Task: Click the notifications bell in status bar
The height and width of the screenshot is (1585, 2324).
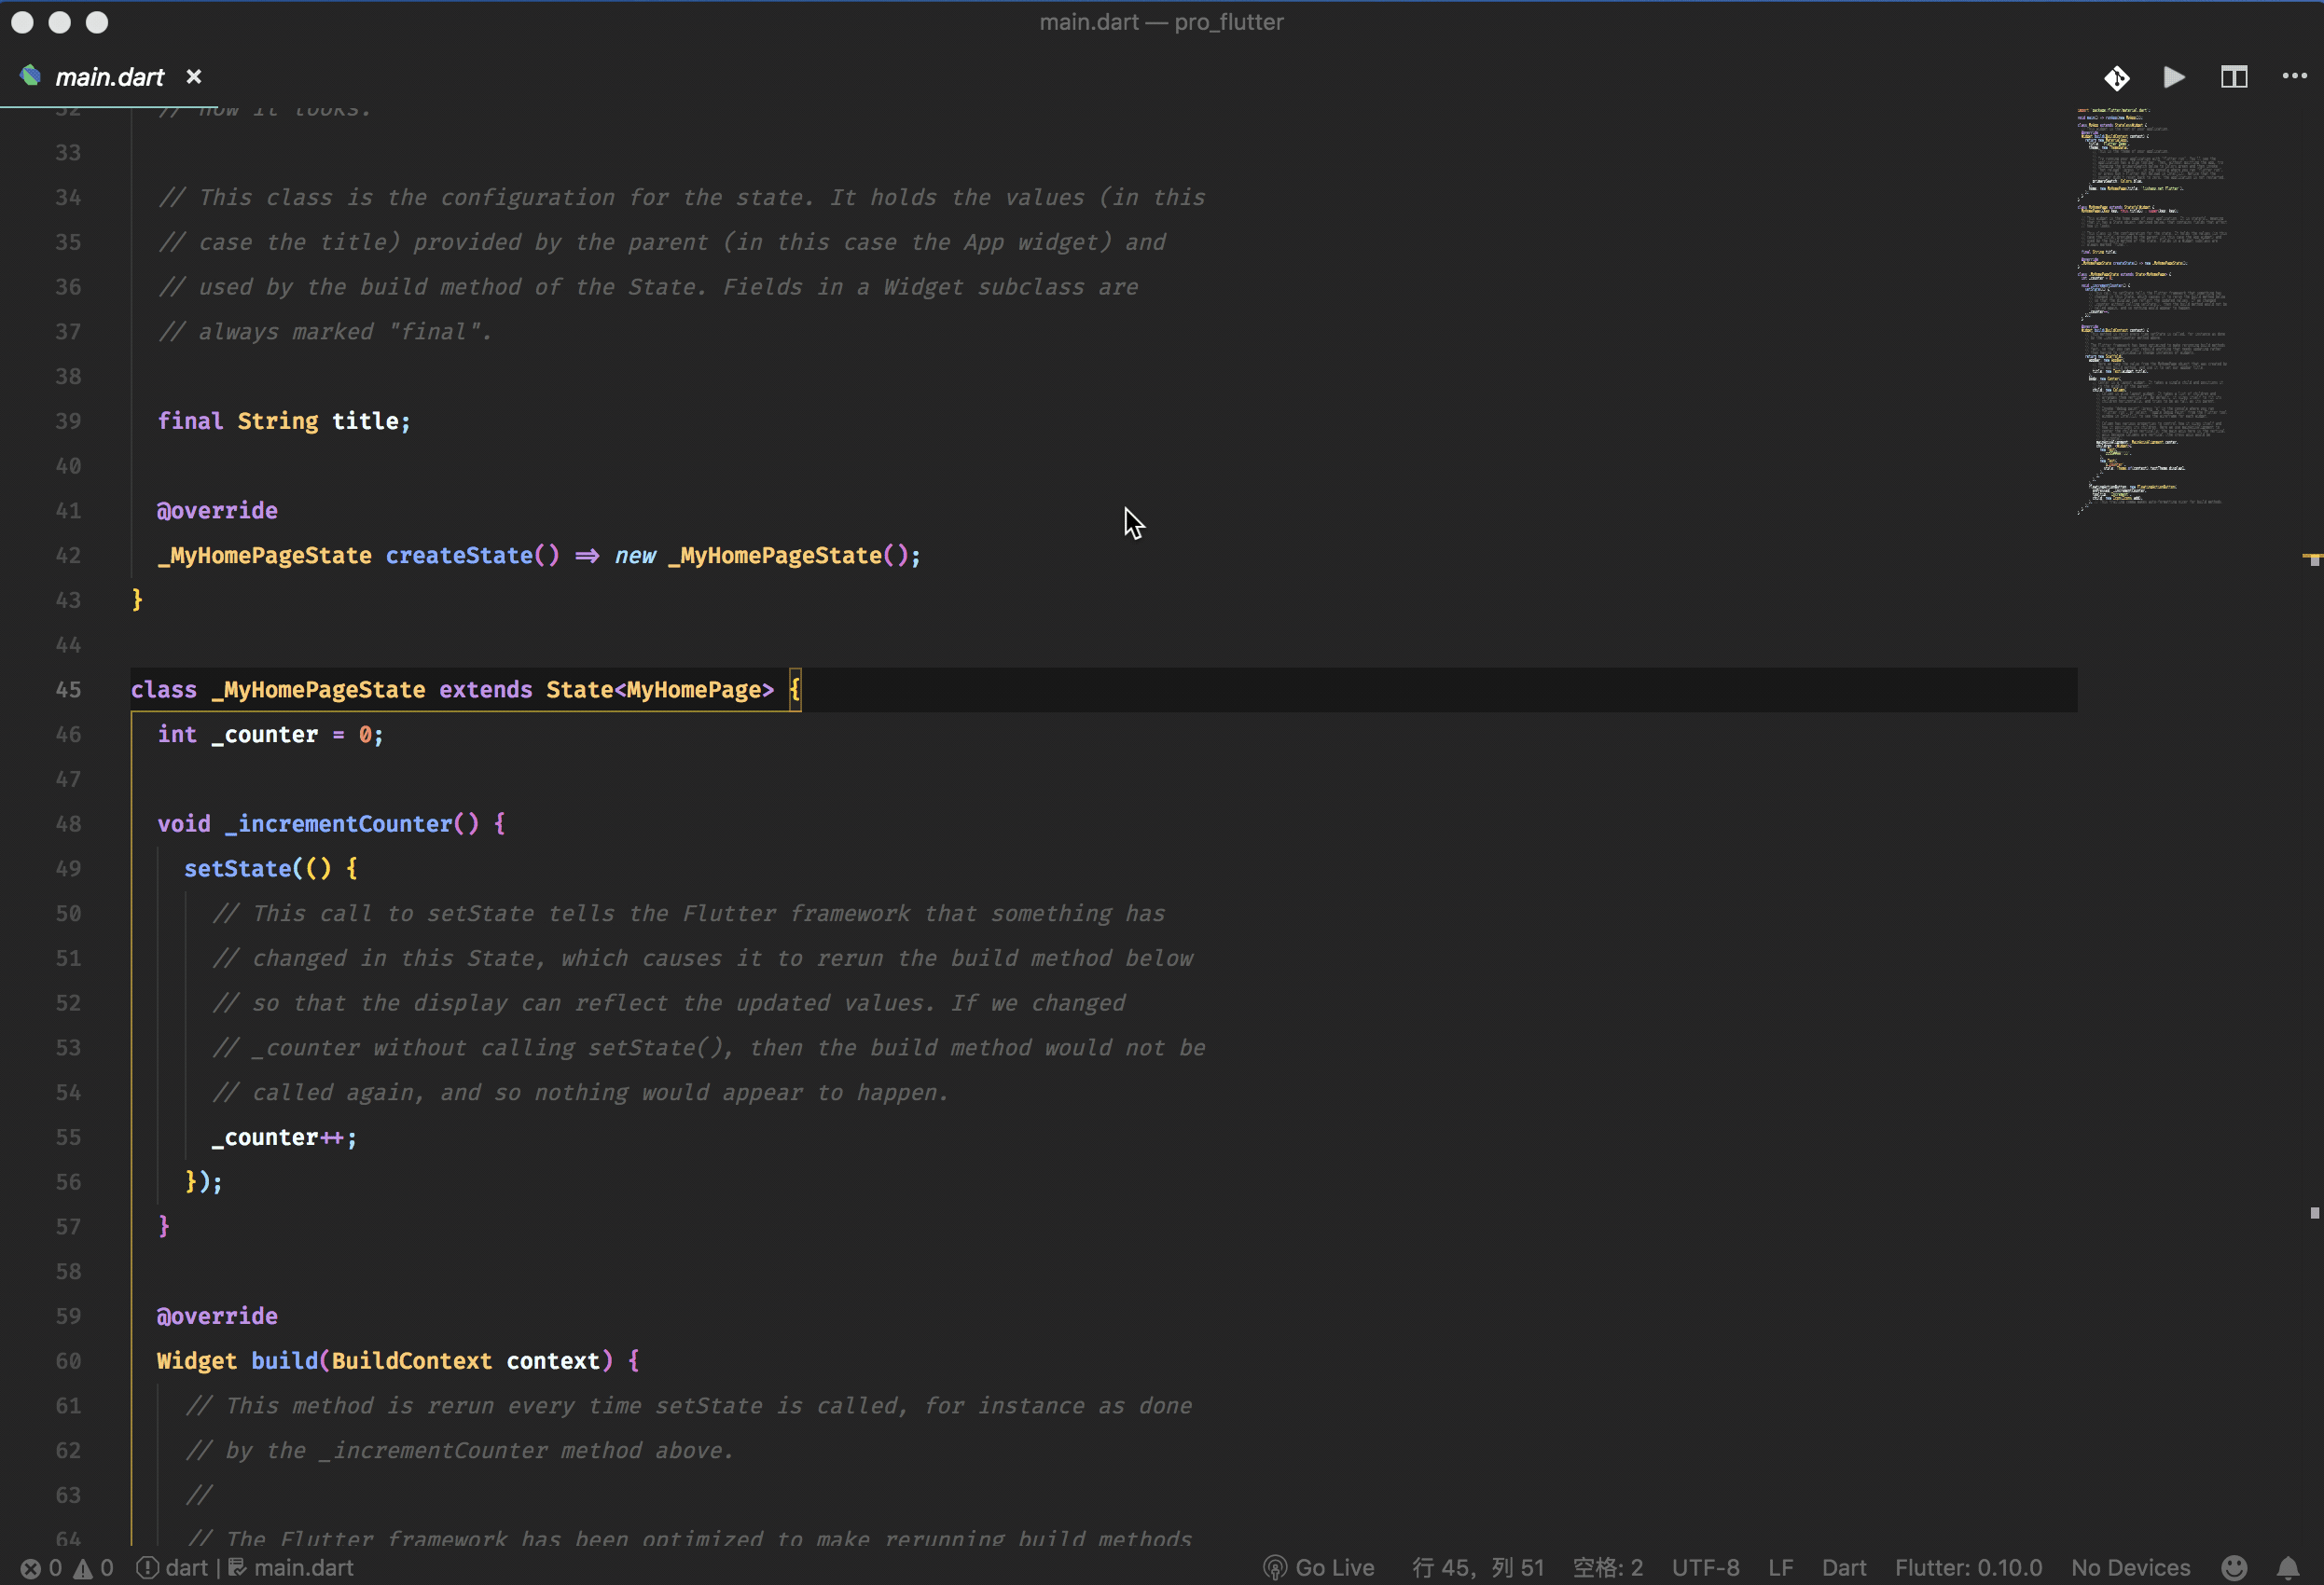Action: click(2288, 1567)
